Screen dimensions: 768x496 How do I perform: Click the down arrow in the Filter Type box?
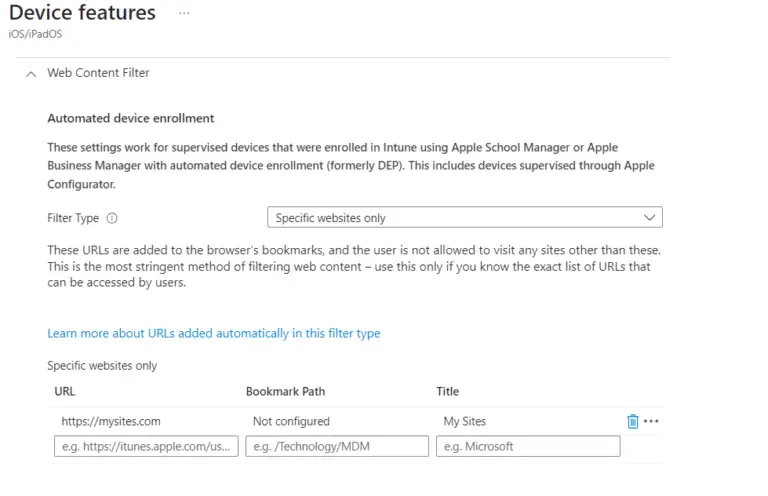tap(649, 217)
